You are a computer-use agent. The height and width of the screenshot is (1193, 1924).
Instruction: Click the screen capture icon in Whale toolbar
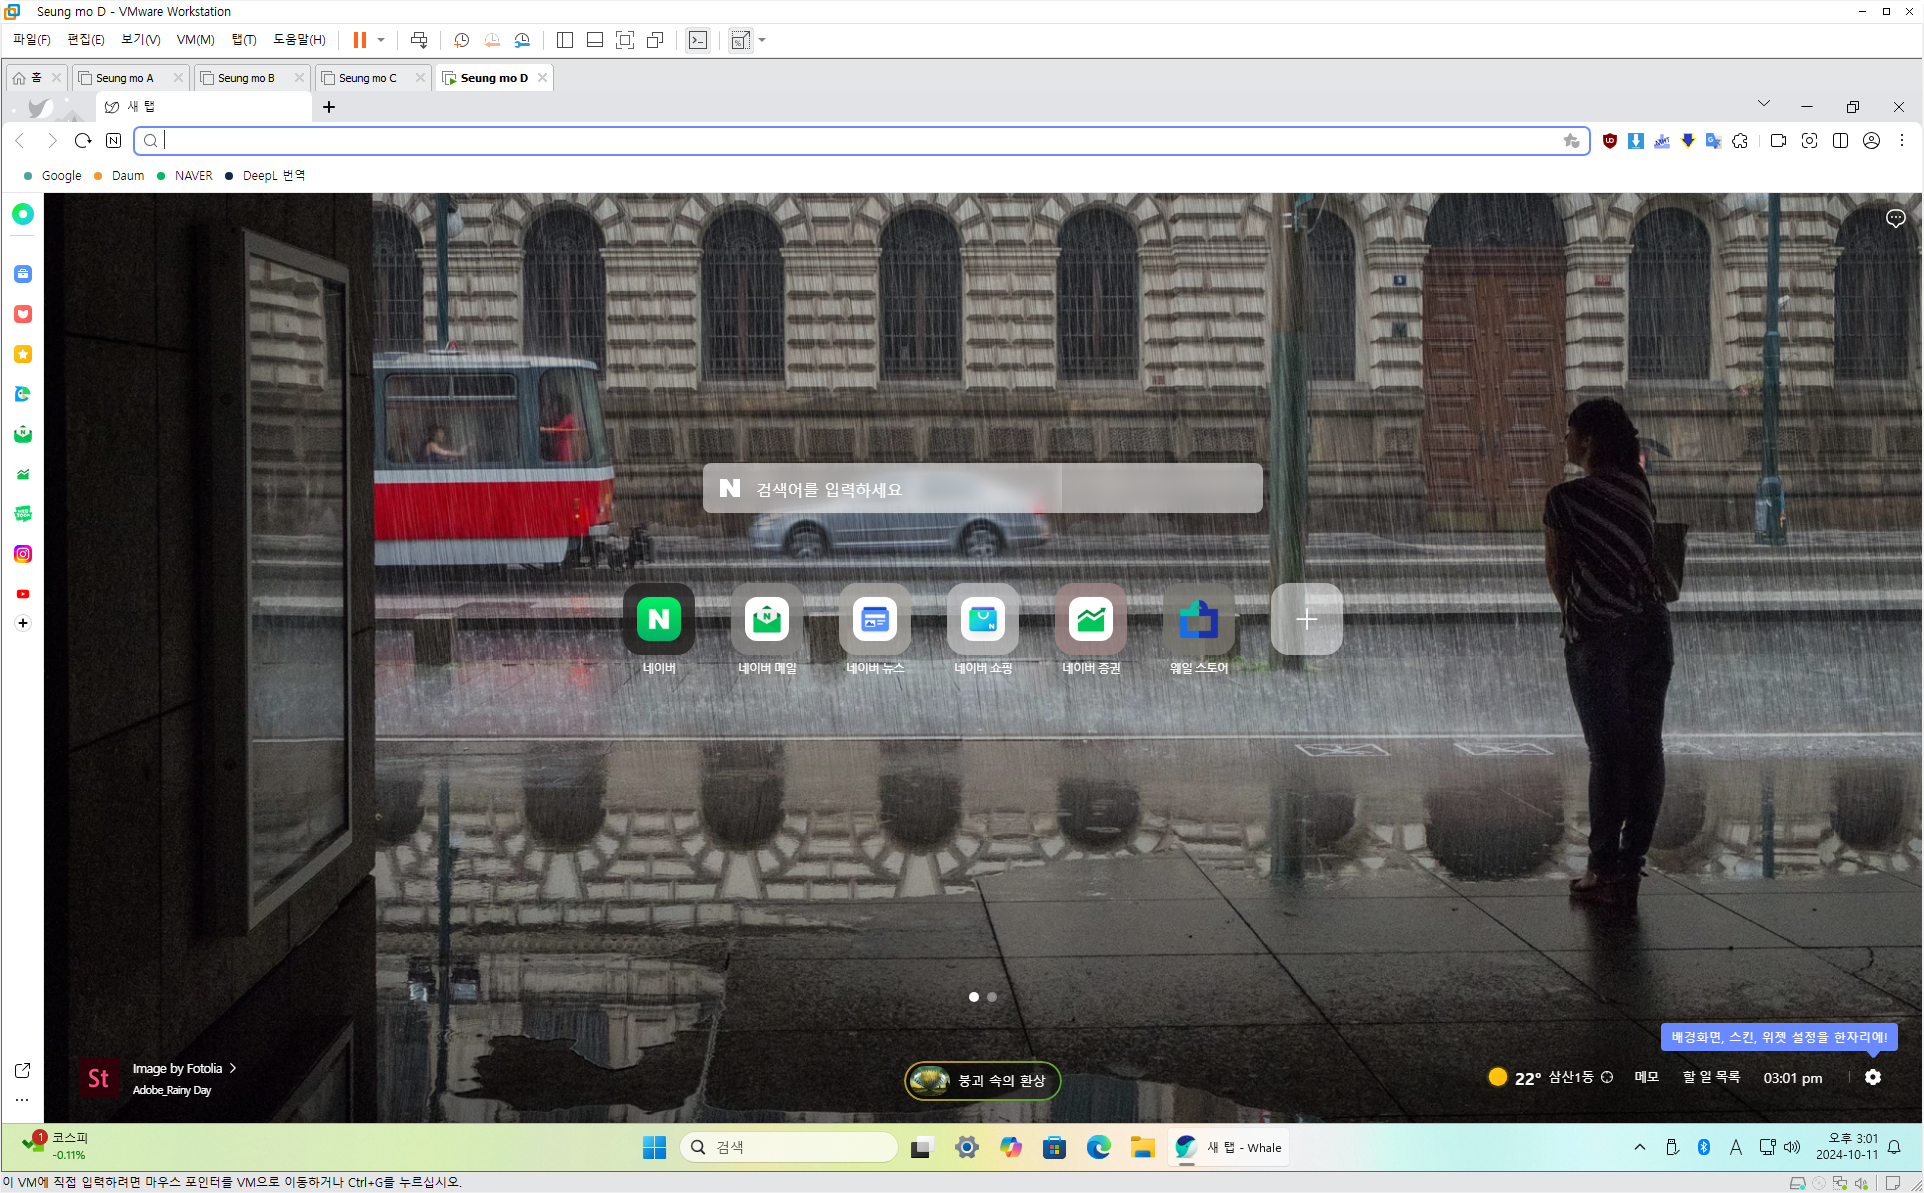[x=1809, y=141]
